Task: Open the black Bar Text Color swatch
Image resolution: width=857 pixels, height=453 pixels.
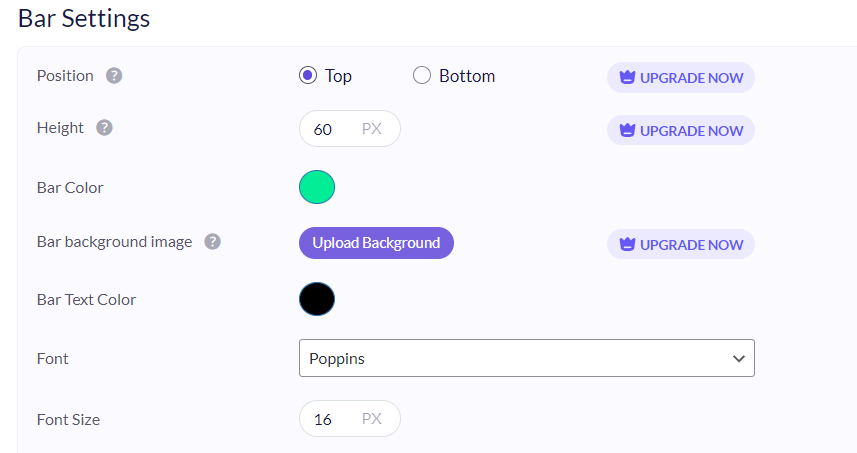Action: coord(317,299)
